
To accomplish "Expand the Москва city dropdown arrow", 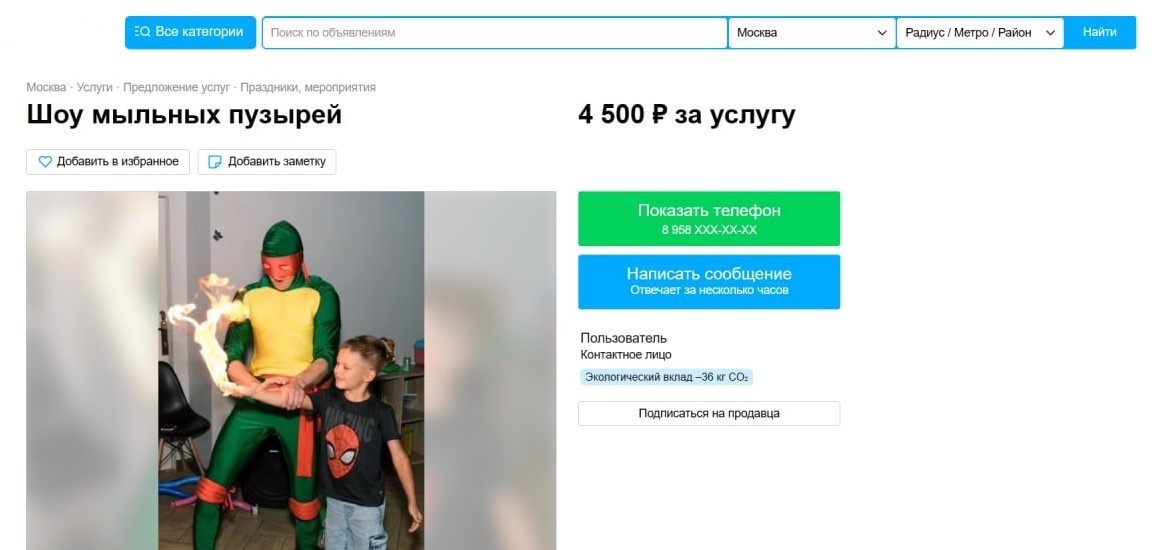I will coord(882,33).
